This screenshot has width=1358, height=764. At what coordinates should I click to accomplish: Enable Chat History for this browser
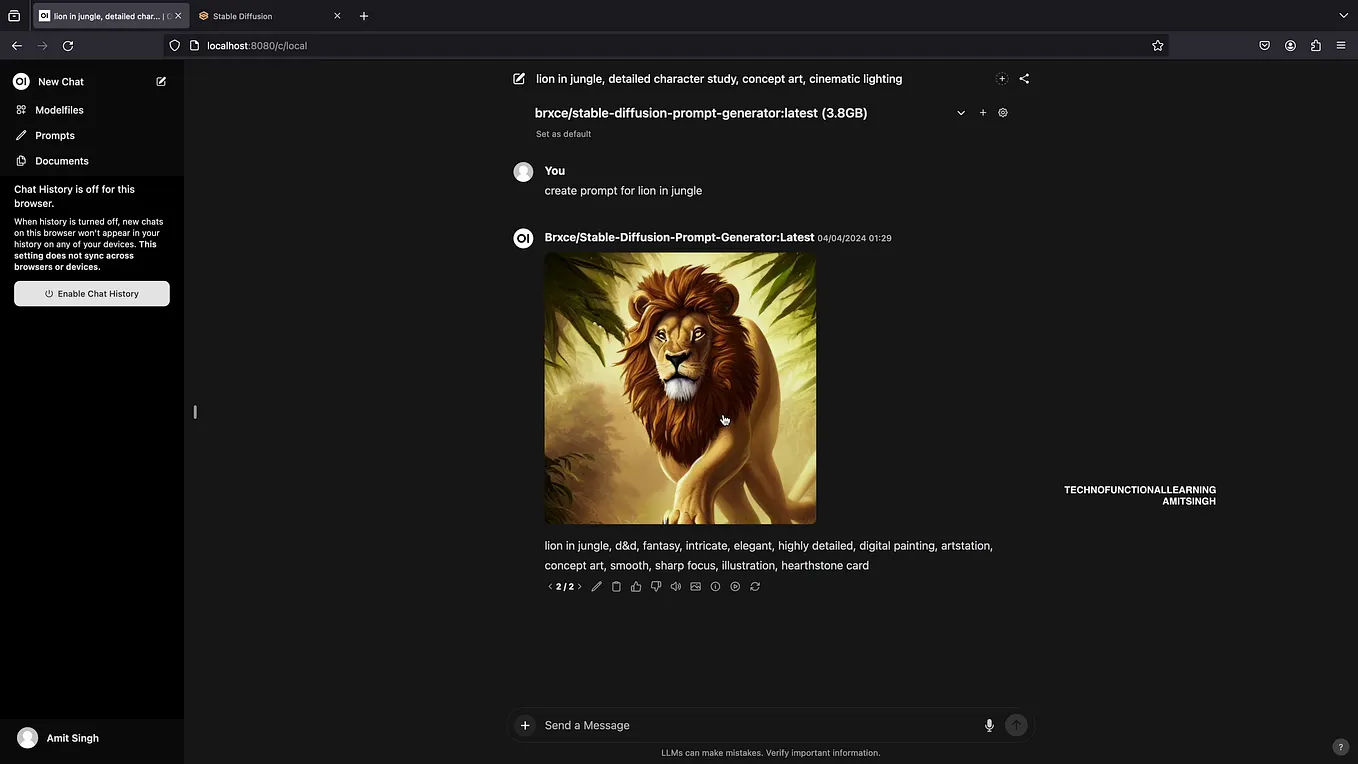pos(91,293)
